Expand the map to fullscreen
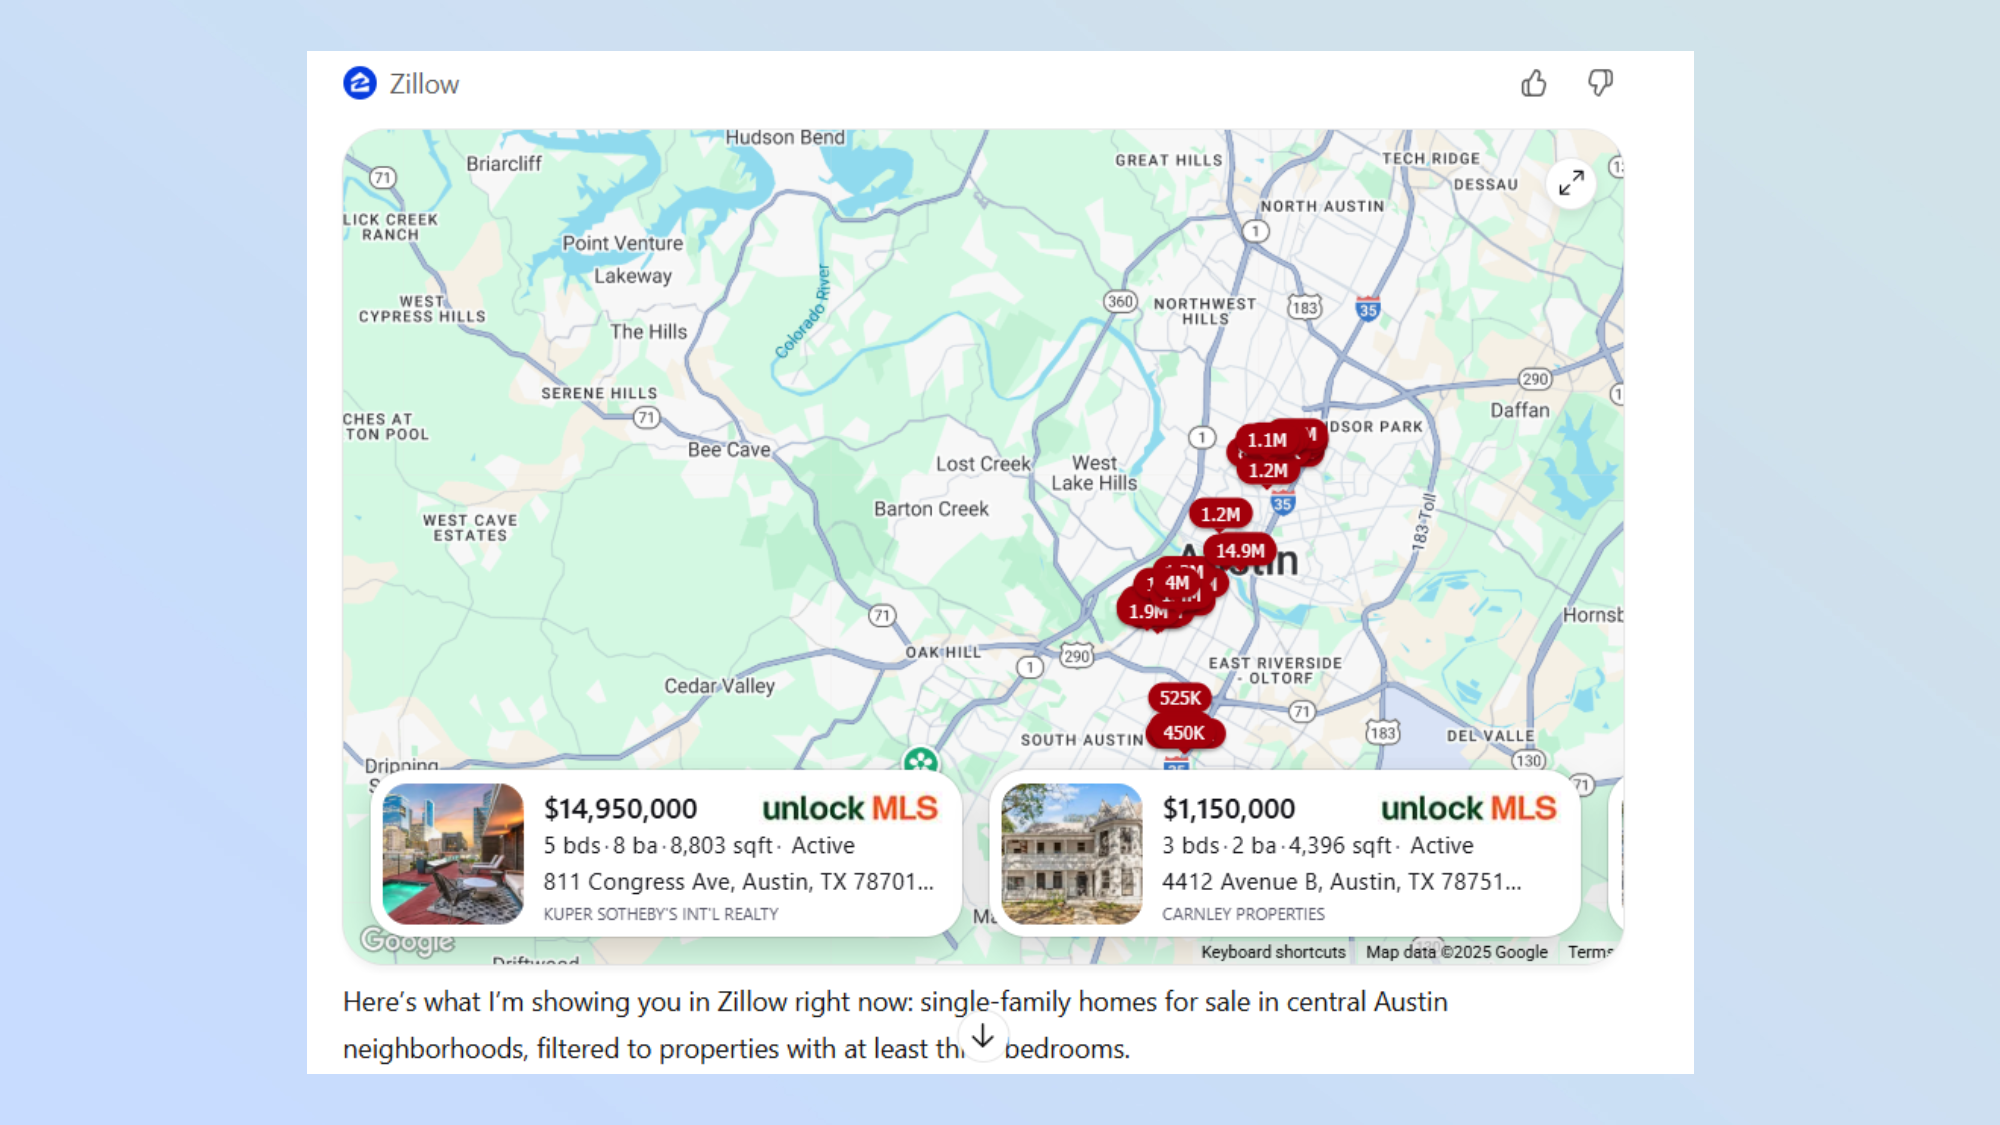This screenshot has height=1125, width=2000. pos(1570,184)
